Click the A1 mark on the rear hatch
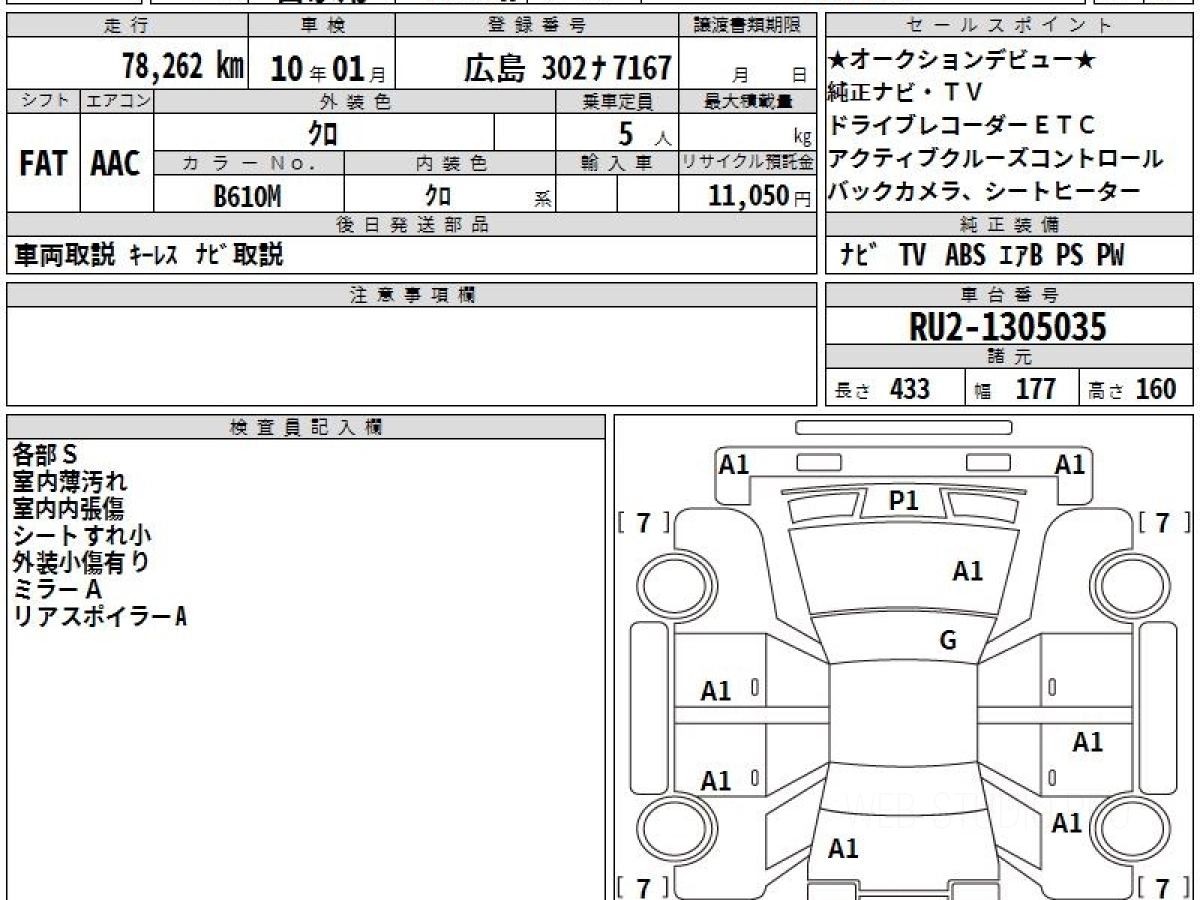1200x900 pixels. (x=843, y=849)
